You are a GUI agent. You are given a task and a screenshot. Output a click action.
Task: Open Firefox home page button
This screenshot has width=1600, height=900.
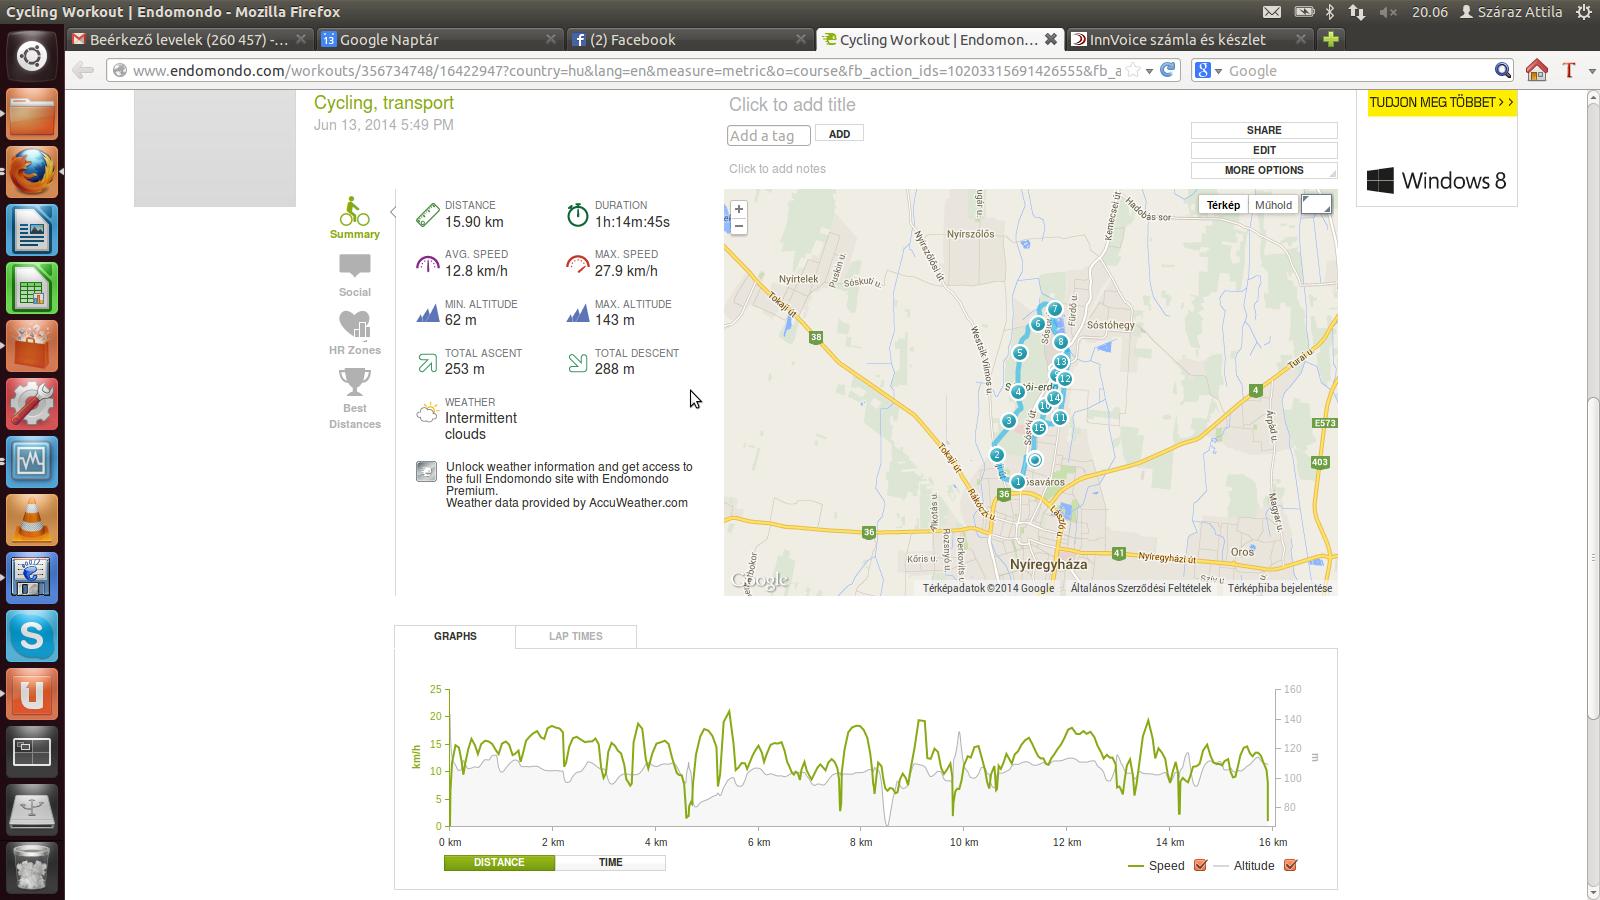coord(1537,70)
